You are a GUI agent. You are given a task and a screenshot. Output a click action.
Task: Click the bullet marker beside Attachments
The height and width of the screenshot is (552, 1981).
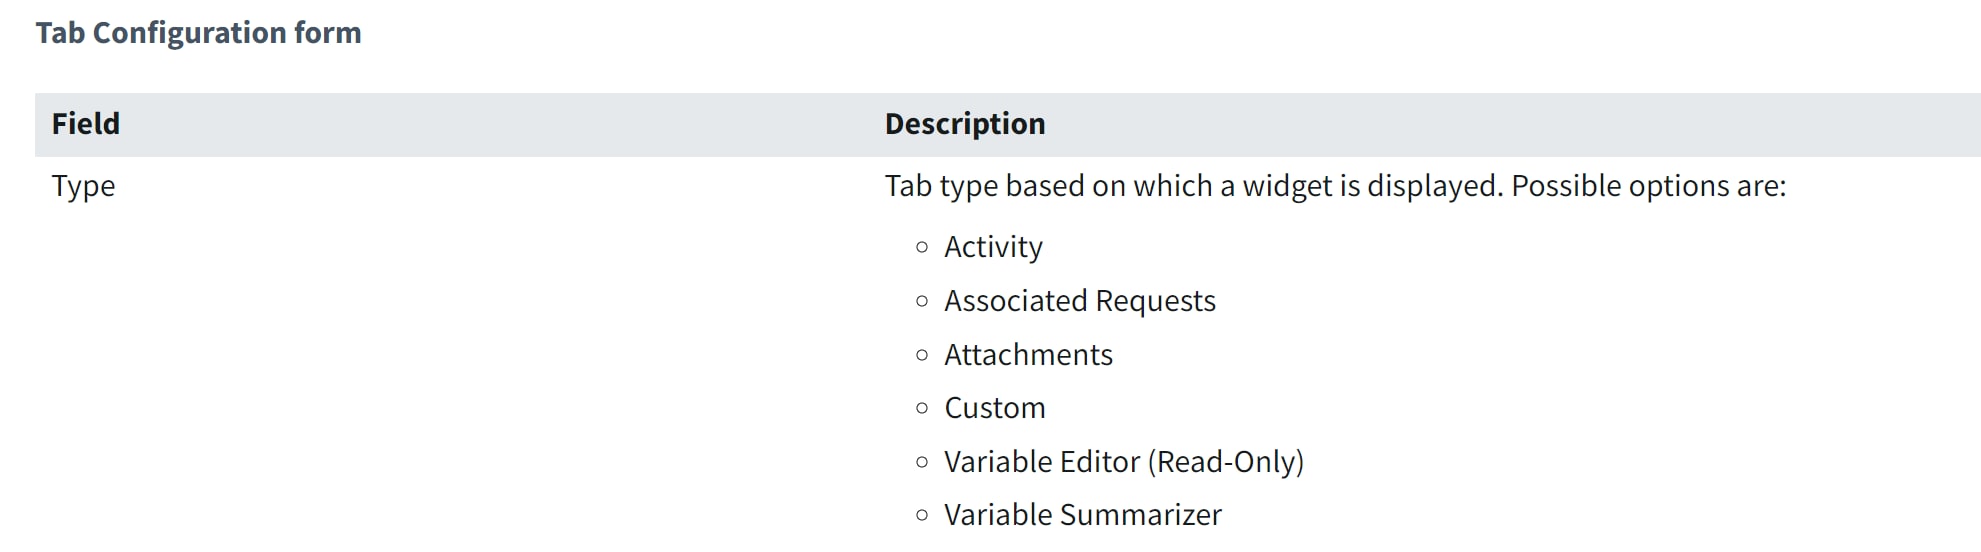pyautogui.click(x=922, y=355)
